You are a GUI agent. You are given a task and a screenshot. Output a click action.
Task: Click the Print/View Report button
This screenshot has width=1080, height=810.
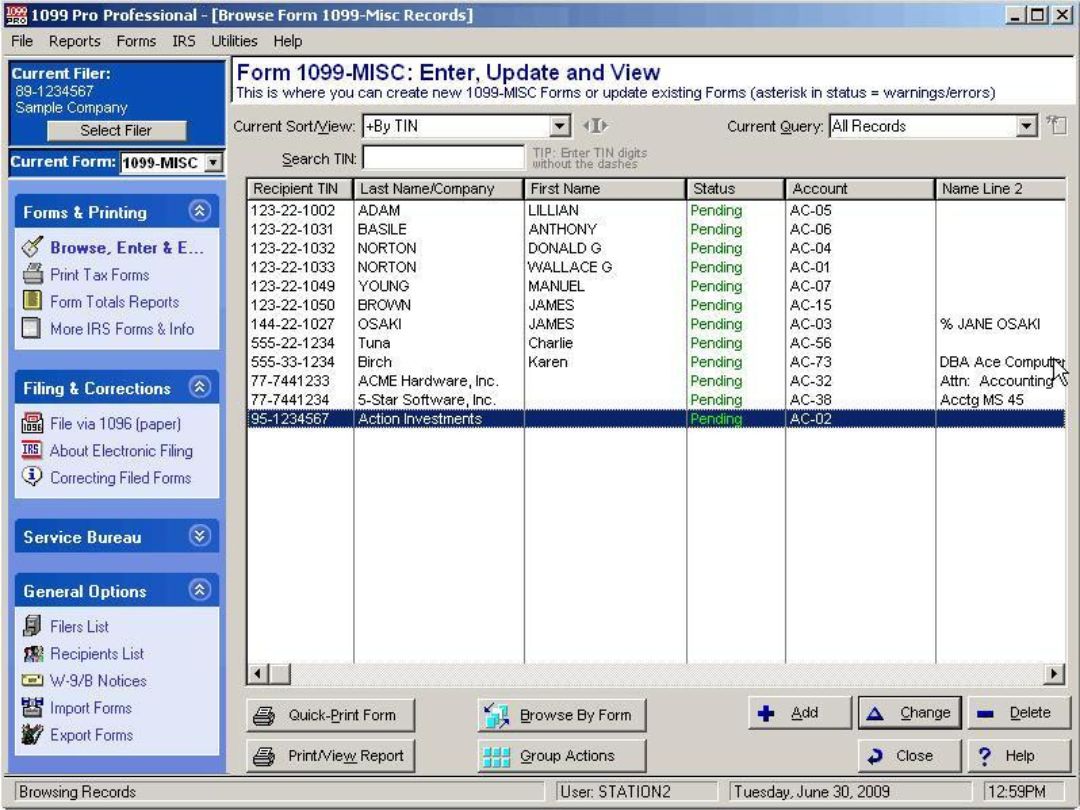coord(331,756)
